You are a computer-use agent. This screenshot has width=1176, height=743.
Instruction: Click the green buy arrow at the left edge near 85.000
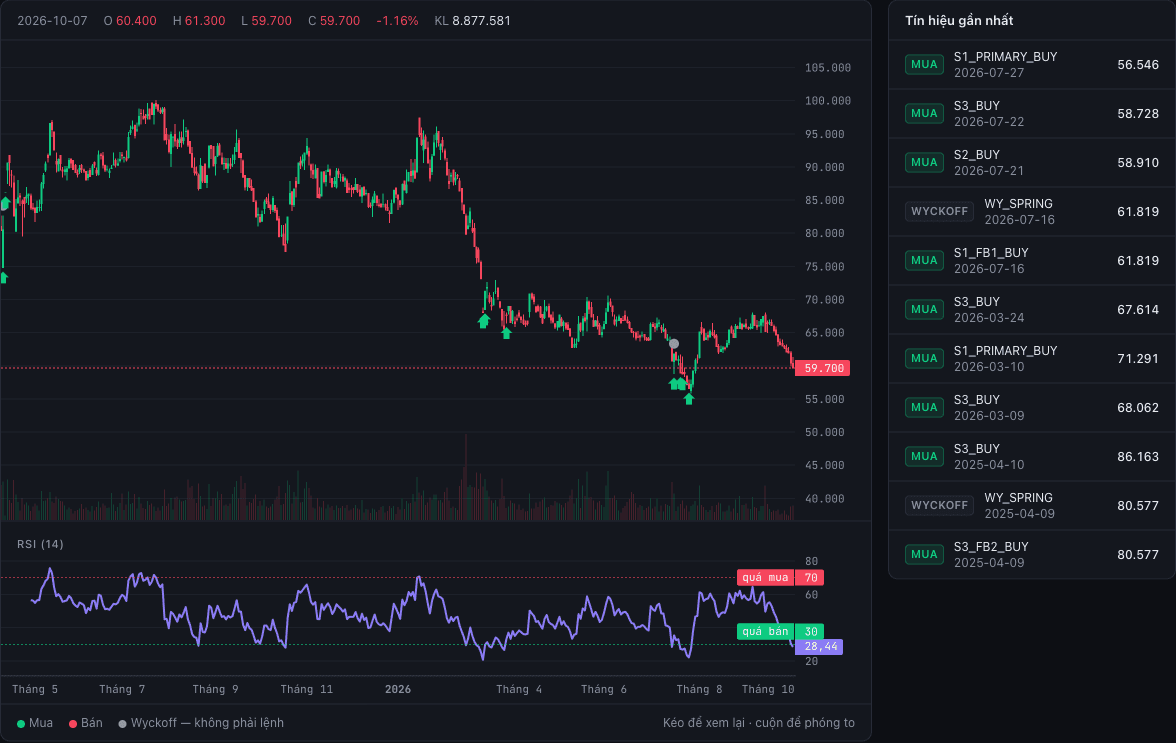point(4,203)
